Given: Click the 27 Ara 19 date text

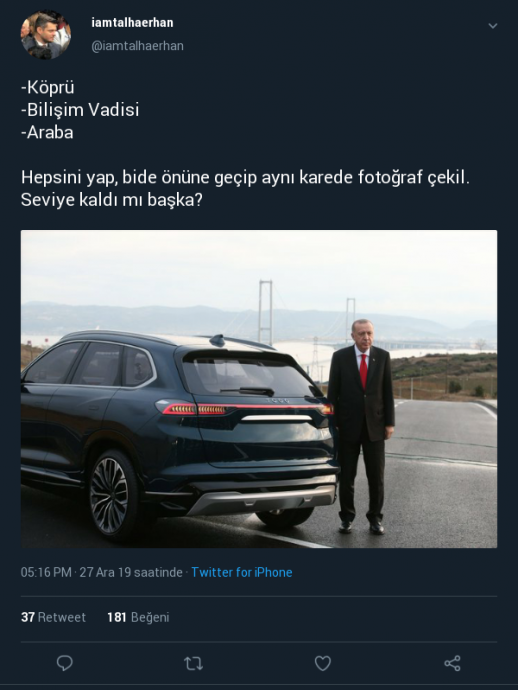Looking at the screenshot, I should click(x=105, y=572).
